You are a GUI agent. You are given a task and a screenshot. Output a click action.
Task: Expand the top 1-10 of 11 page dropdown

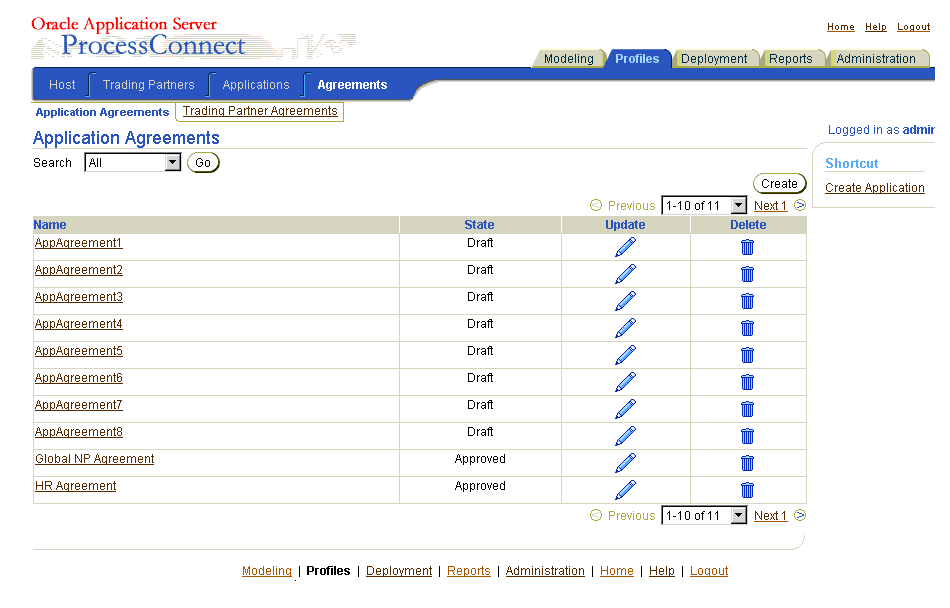704,205
